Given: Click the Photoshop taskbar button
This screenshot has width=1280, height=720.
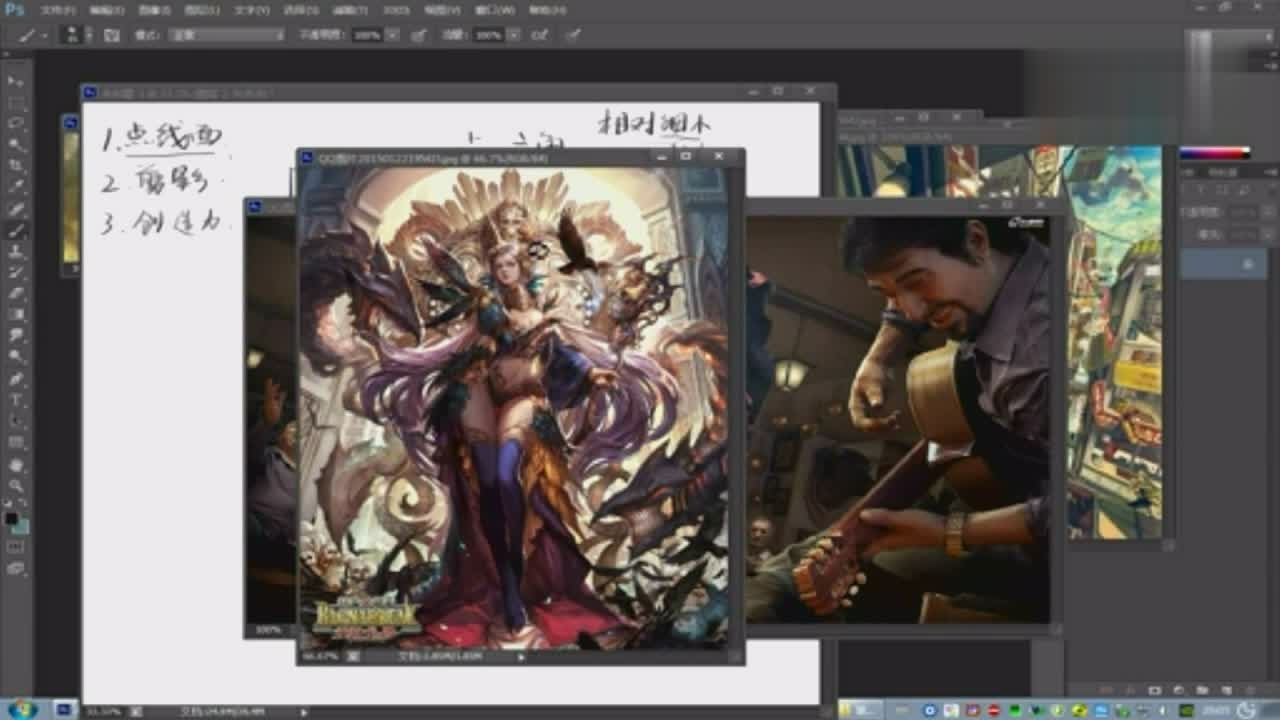Looking at the screenshot, I should [x=65, y=709].
